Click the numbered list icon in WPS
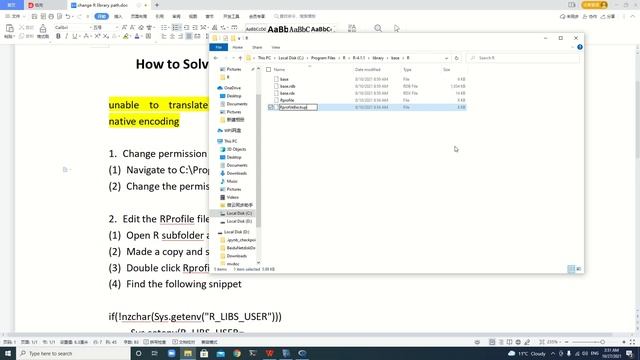The height and width of the screenshot is (360, 640). point(176,27)
